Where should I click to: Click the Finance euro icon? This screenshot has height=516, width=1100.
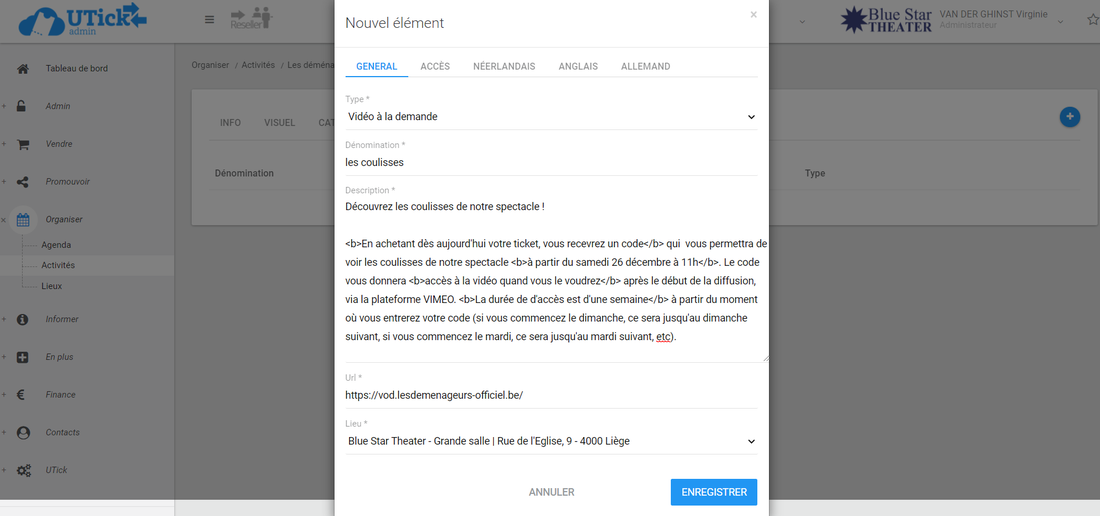(22, 395)
